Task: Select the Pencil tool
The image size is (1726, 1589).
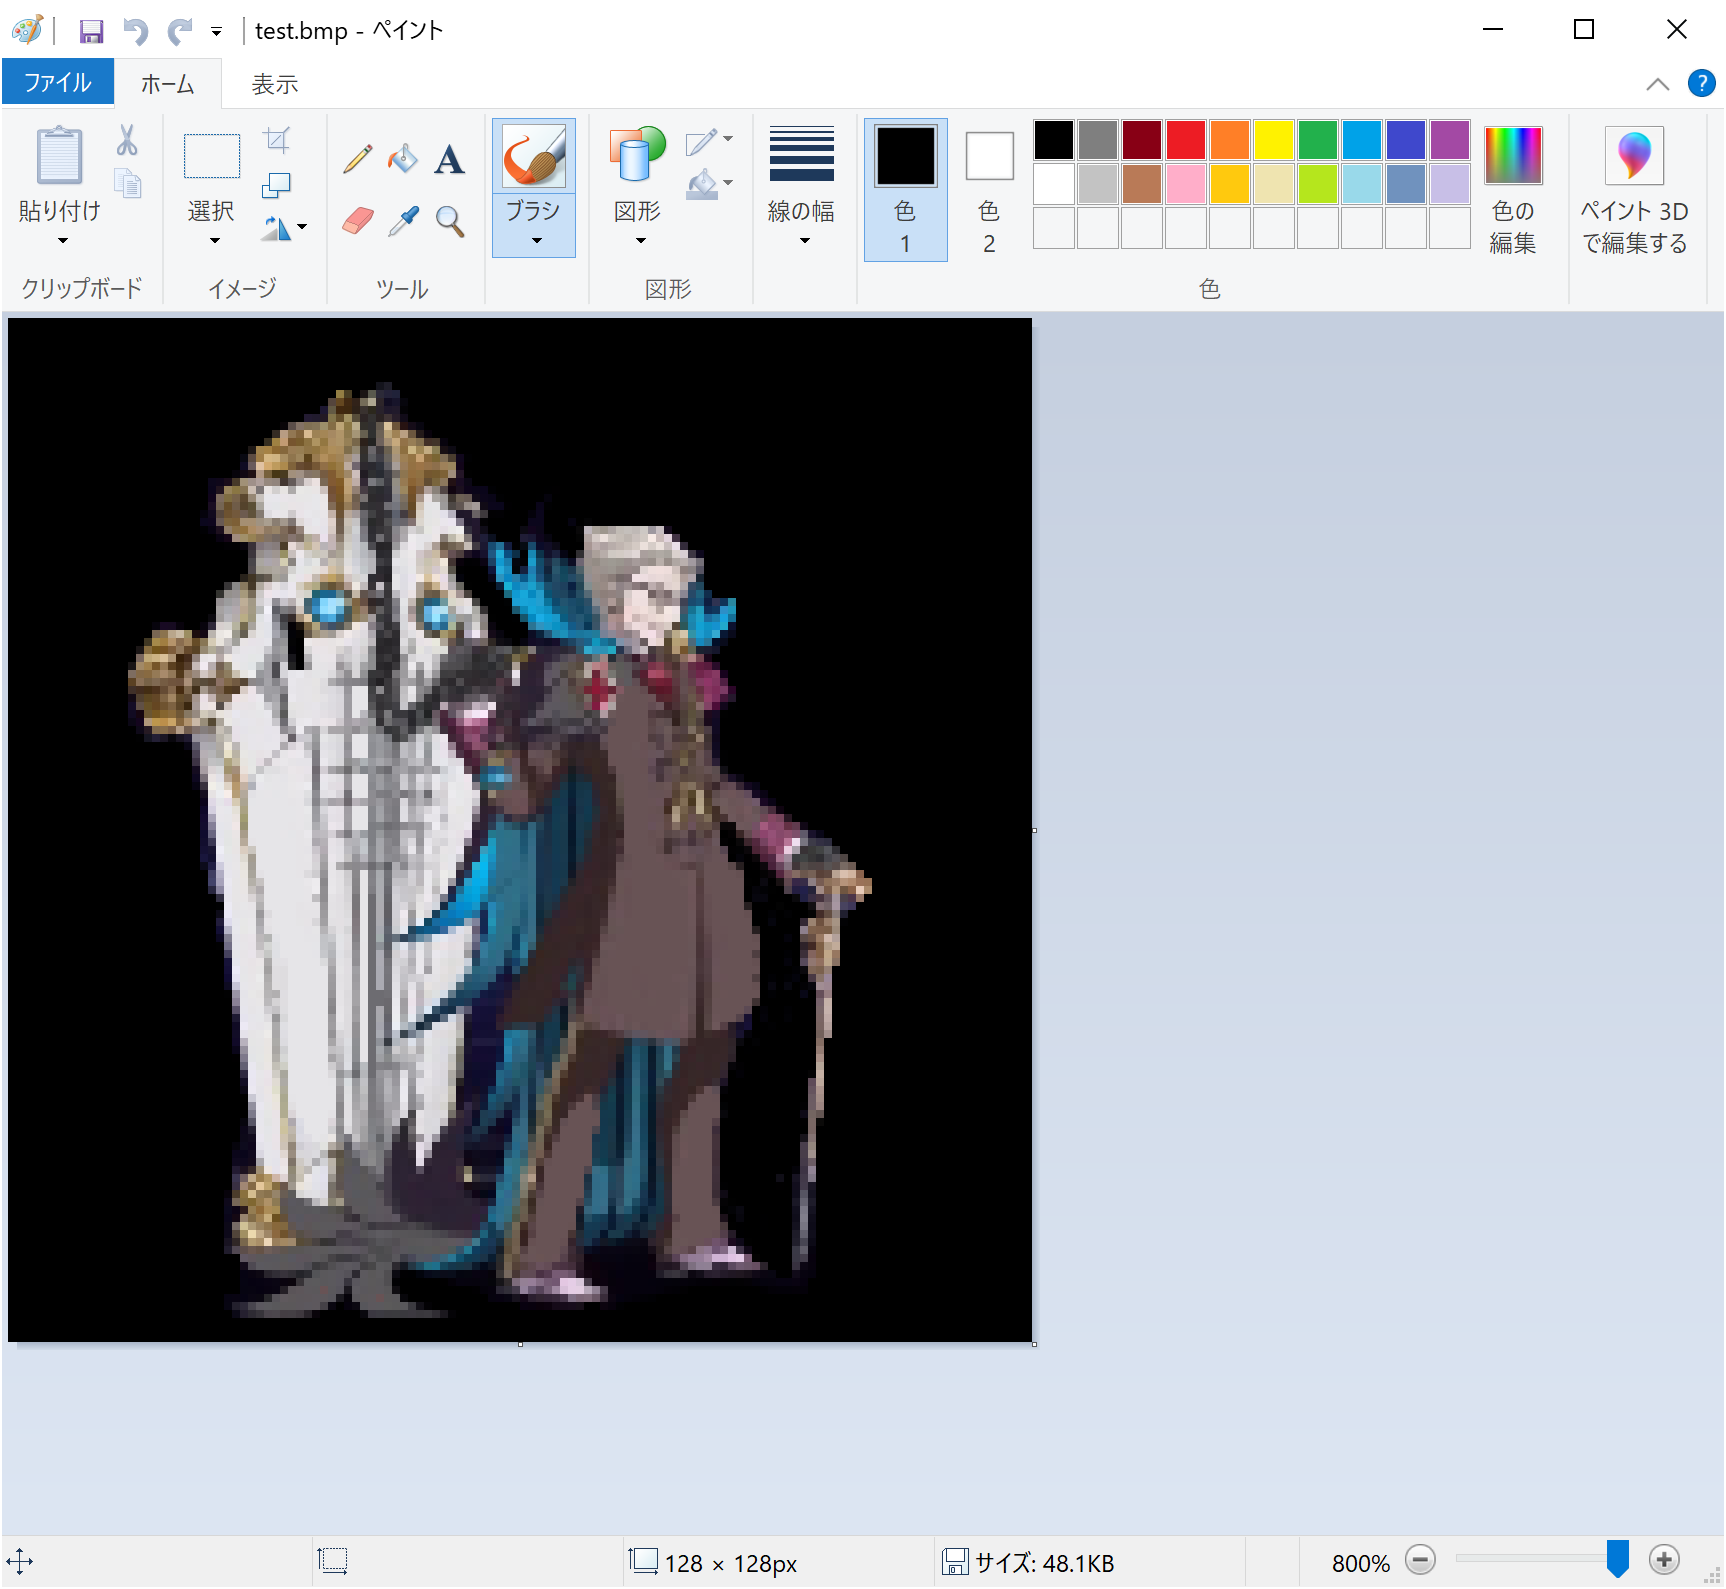Action: (x=357, y=159)
